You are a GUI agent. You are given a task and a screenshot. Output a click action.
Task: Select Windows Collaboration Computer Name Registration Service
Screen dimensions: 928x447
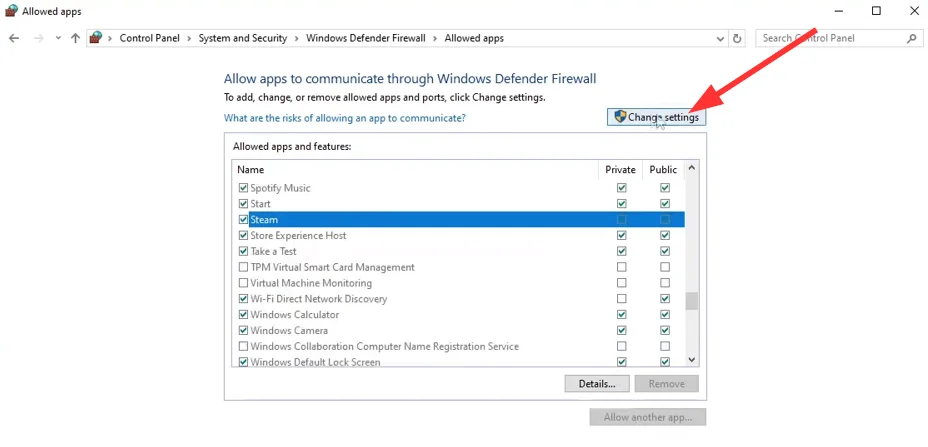click(x=385, y=346)
